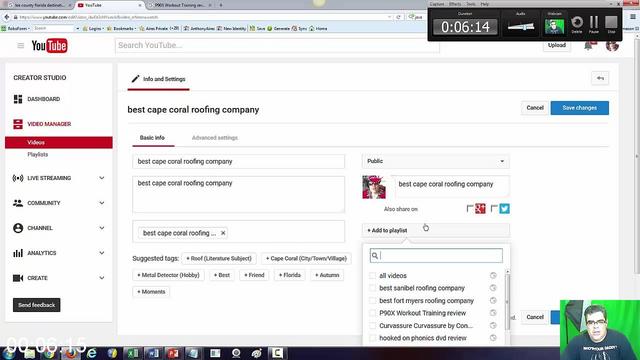
Task: Switch to the Advanced settings tab
Action: 215,138
